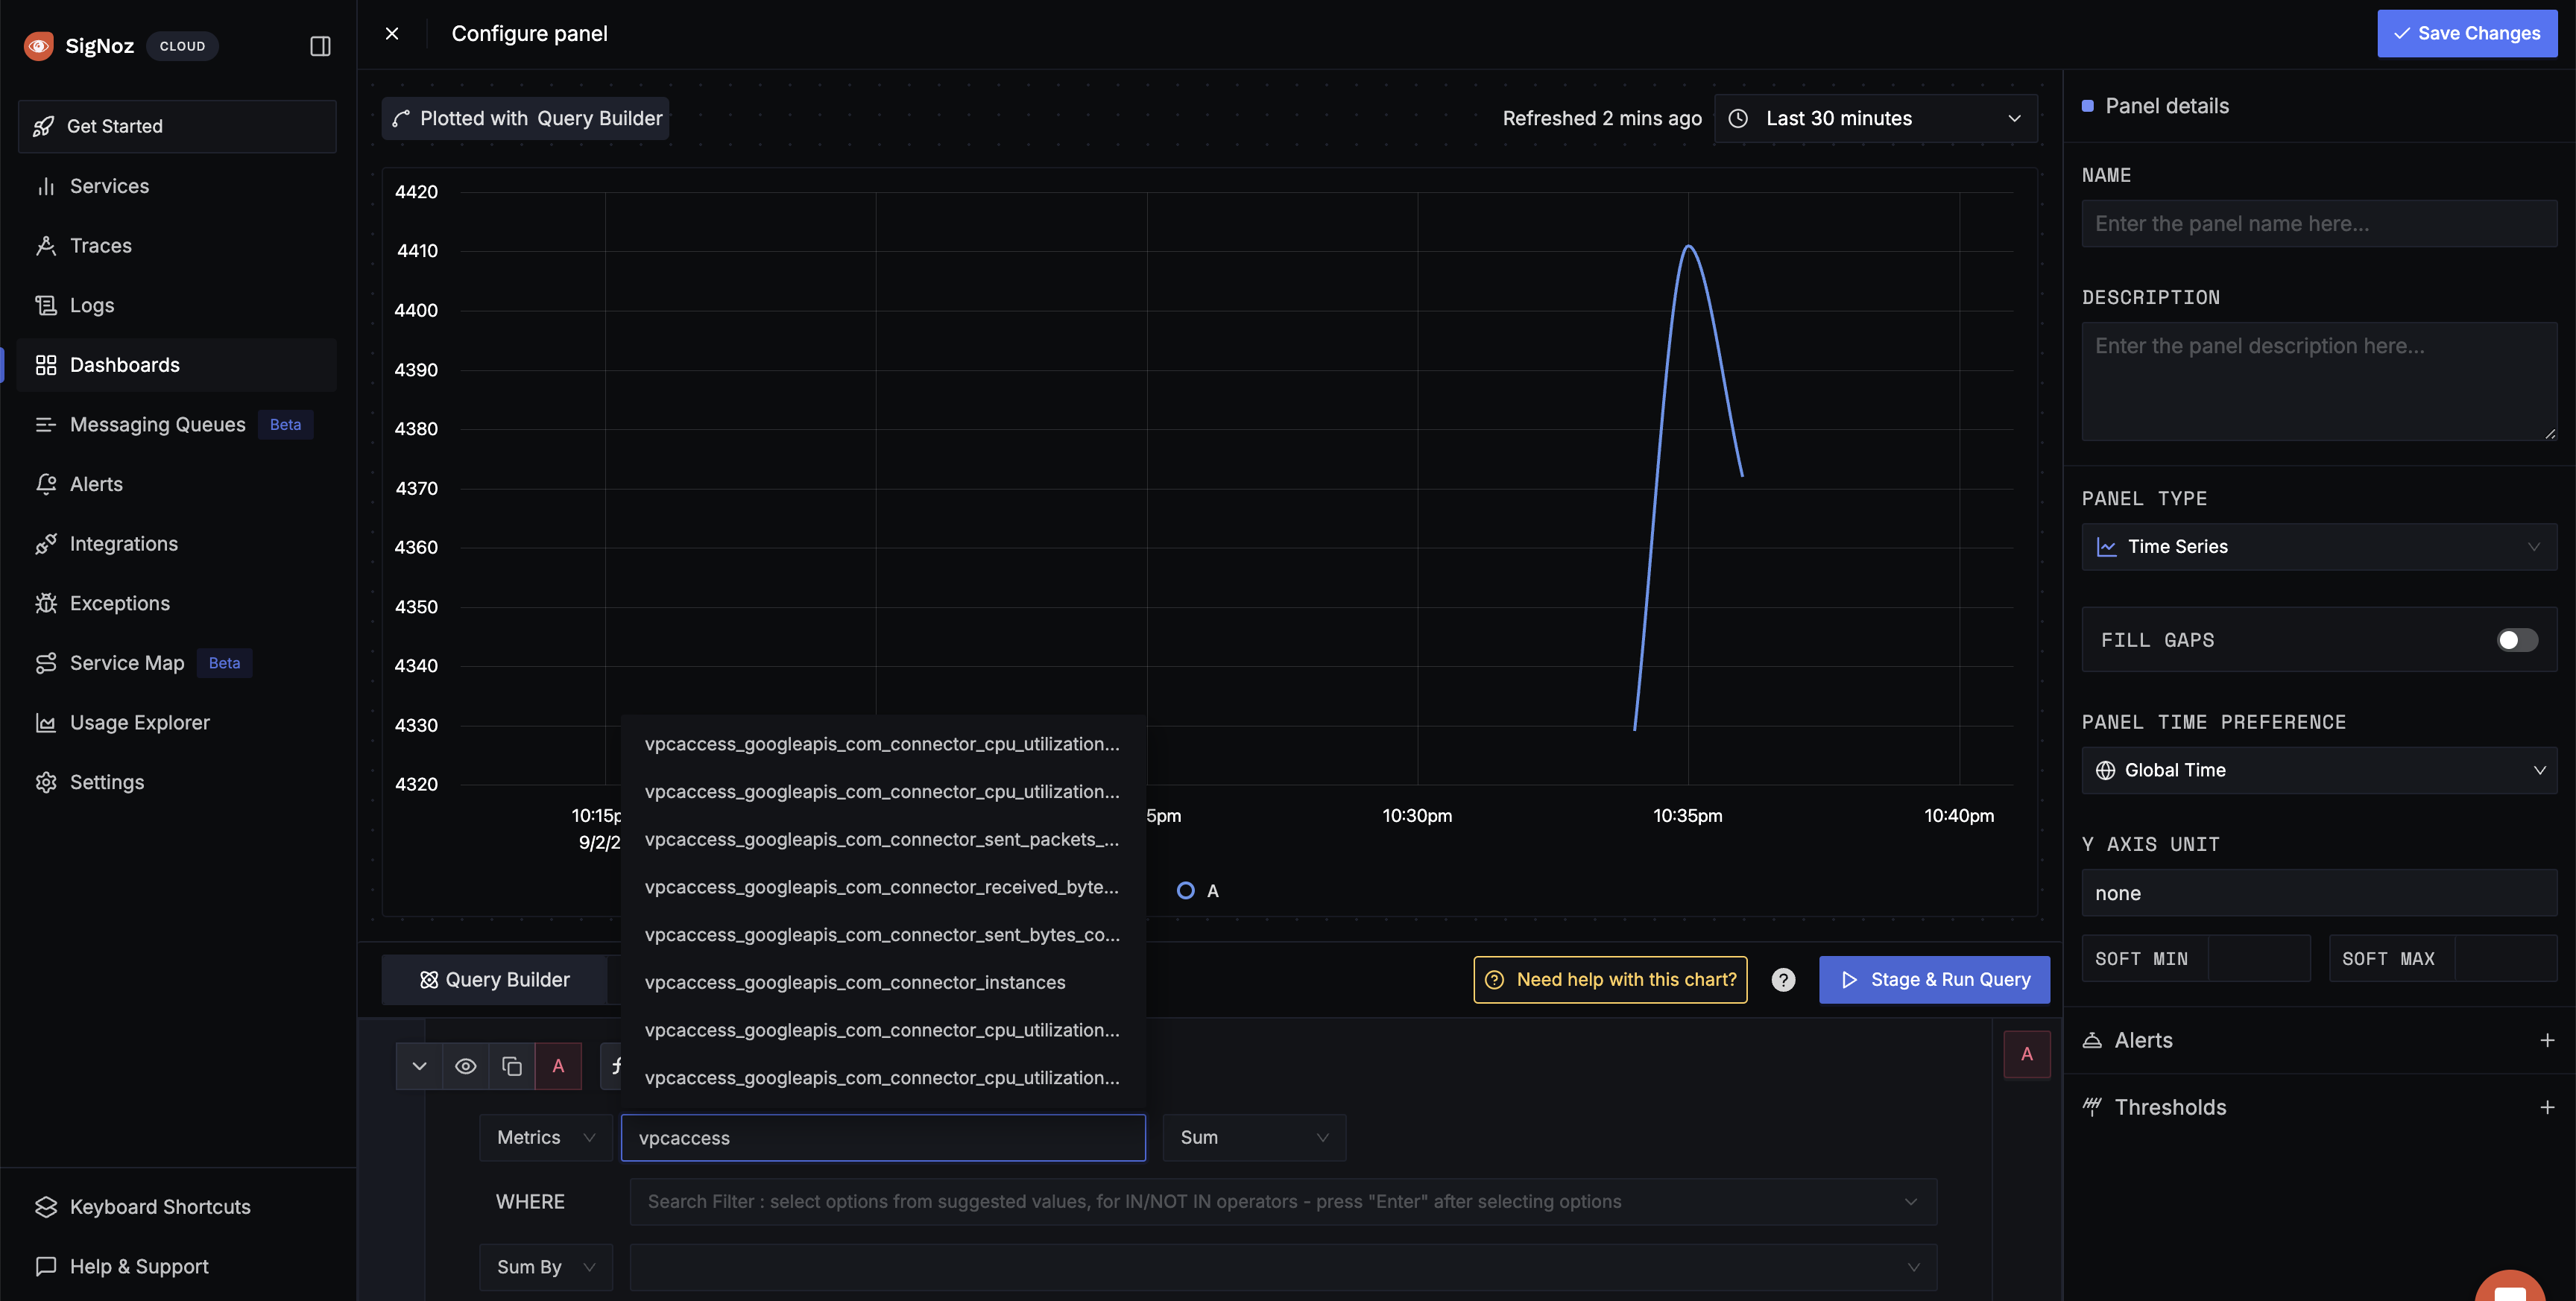
Task: Click the Keyboard Shortcuts layers icon
Action: click(46, 1207)
